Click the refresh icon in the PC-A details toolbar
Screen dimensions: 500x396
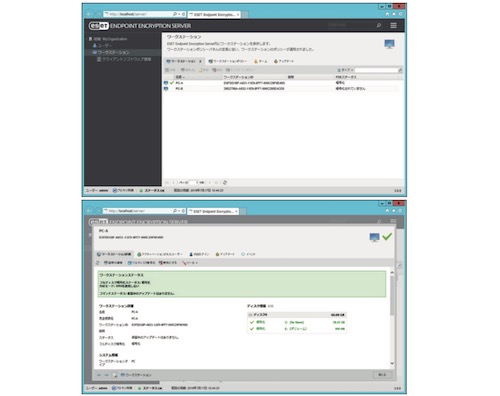click(98, 263)
